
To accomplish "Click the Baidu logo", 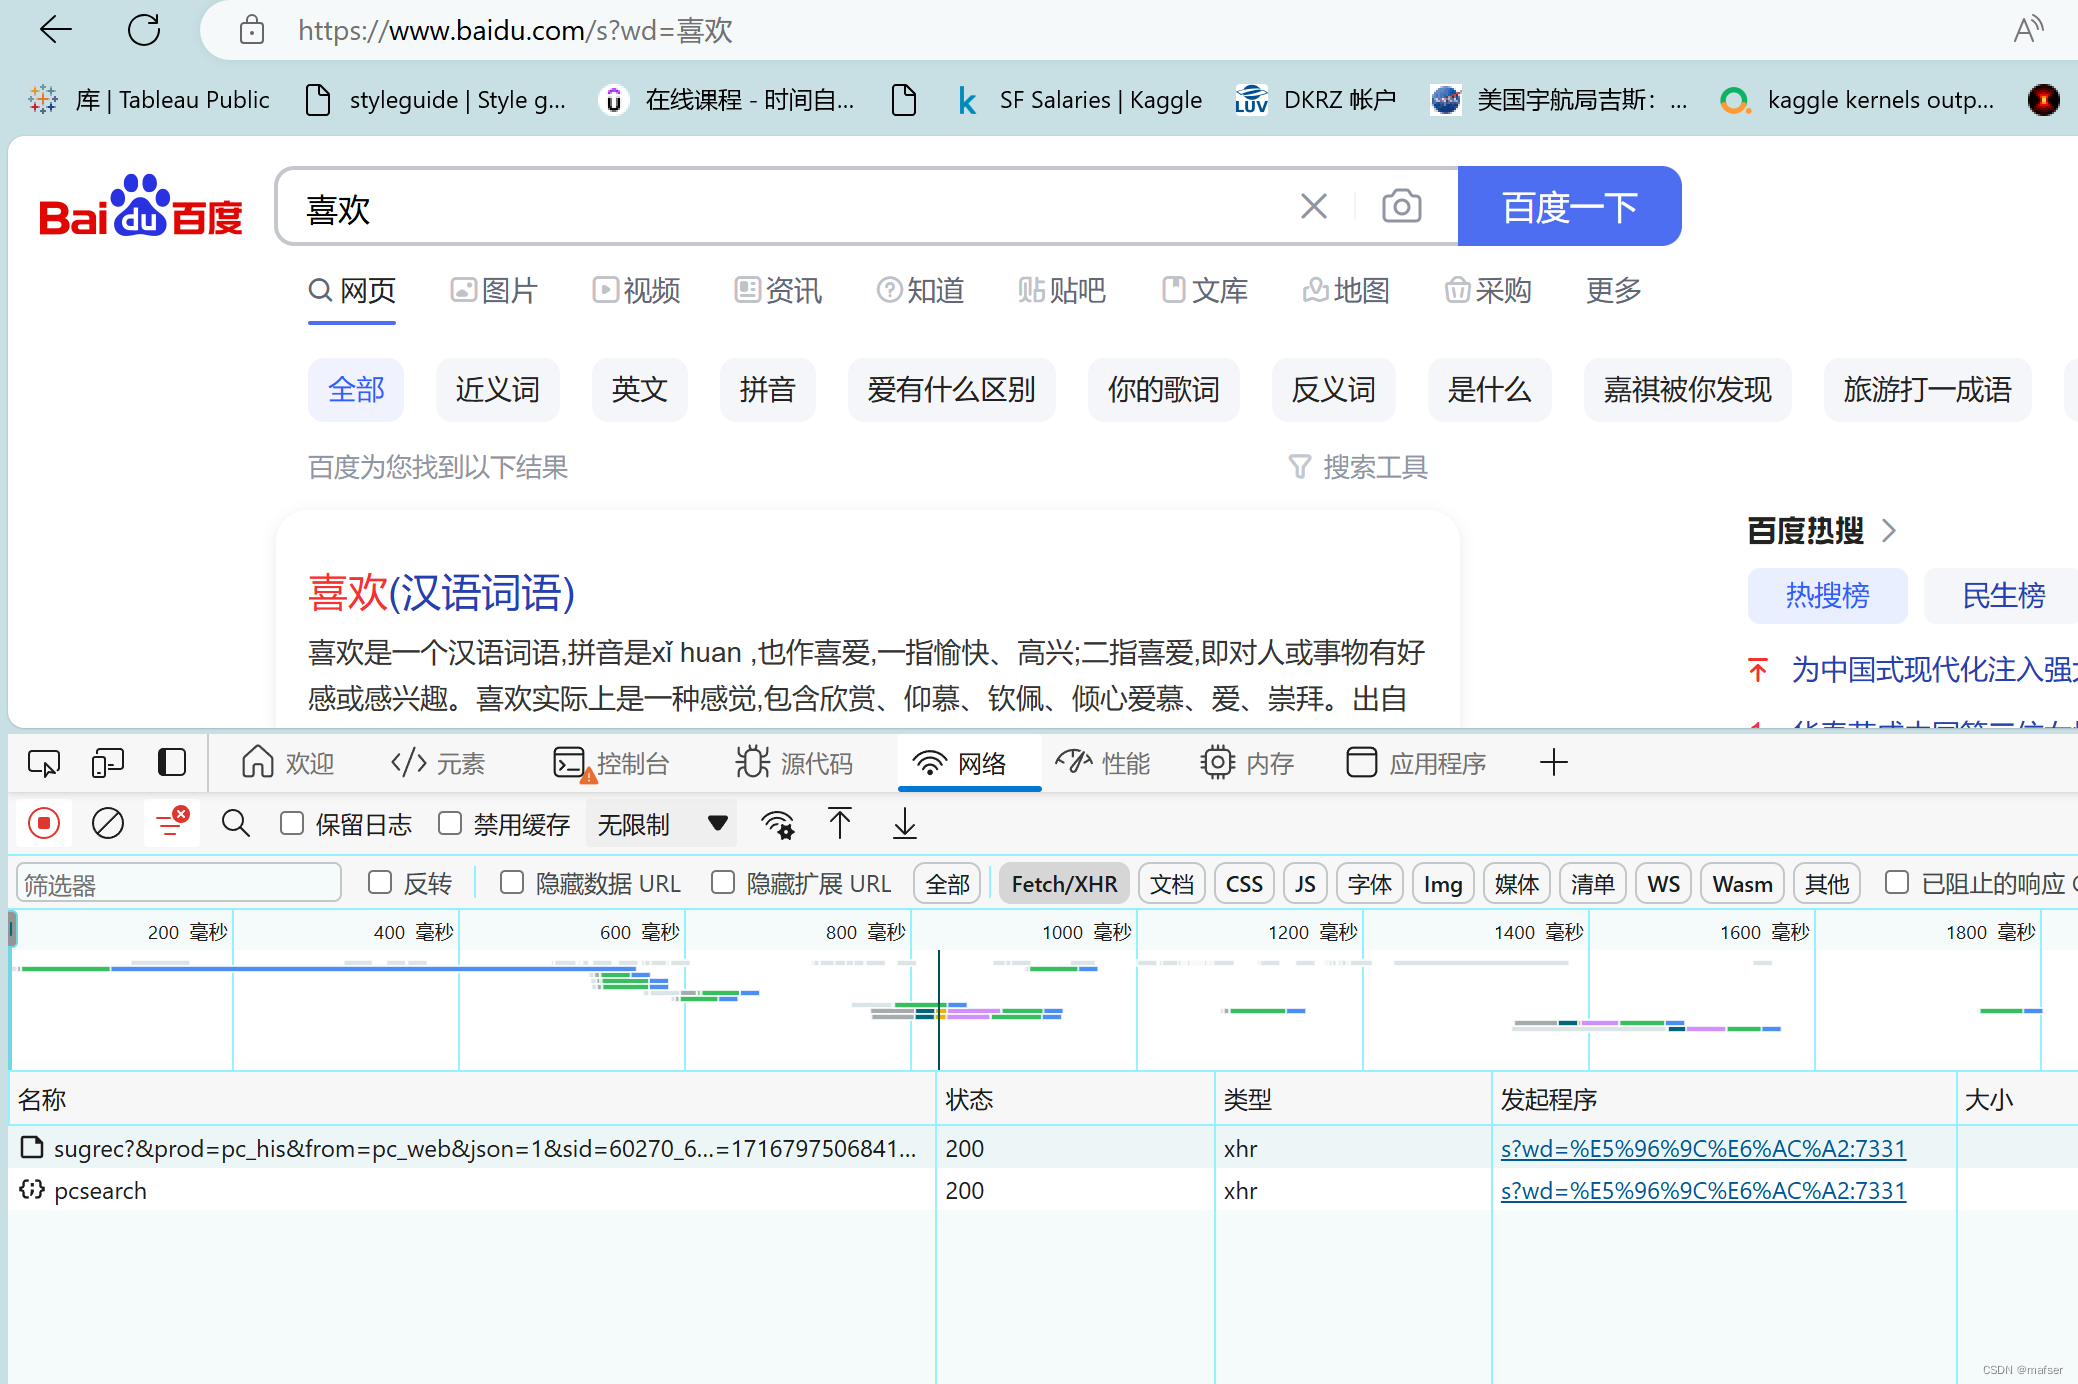I will pos(141,206).
